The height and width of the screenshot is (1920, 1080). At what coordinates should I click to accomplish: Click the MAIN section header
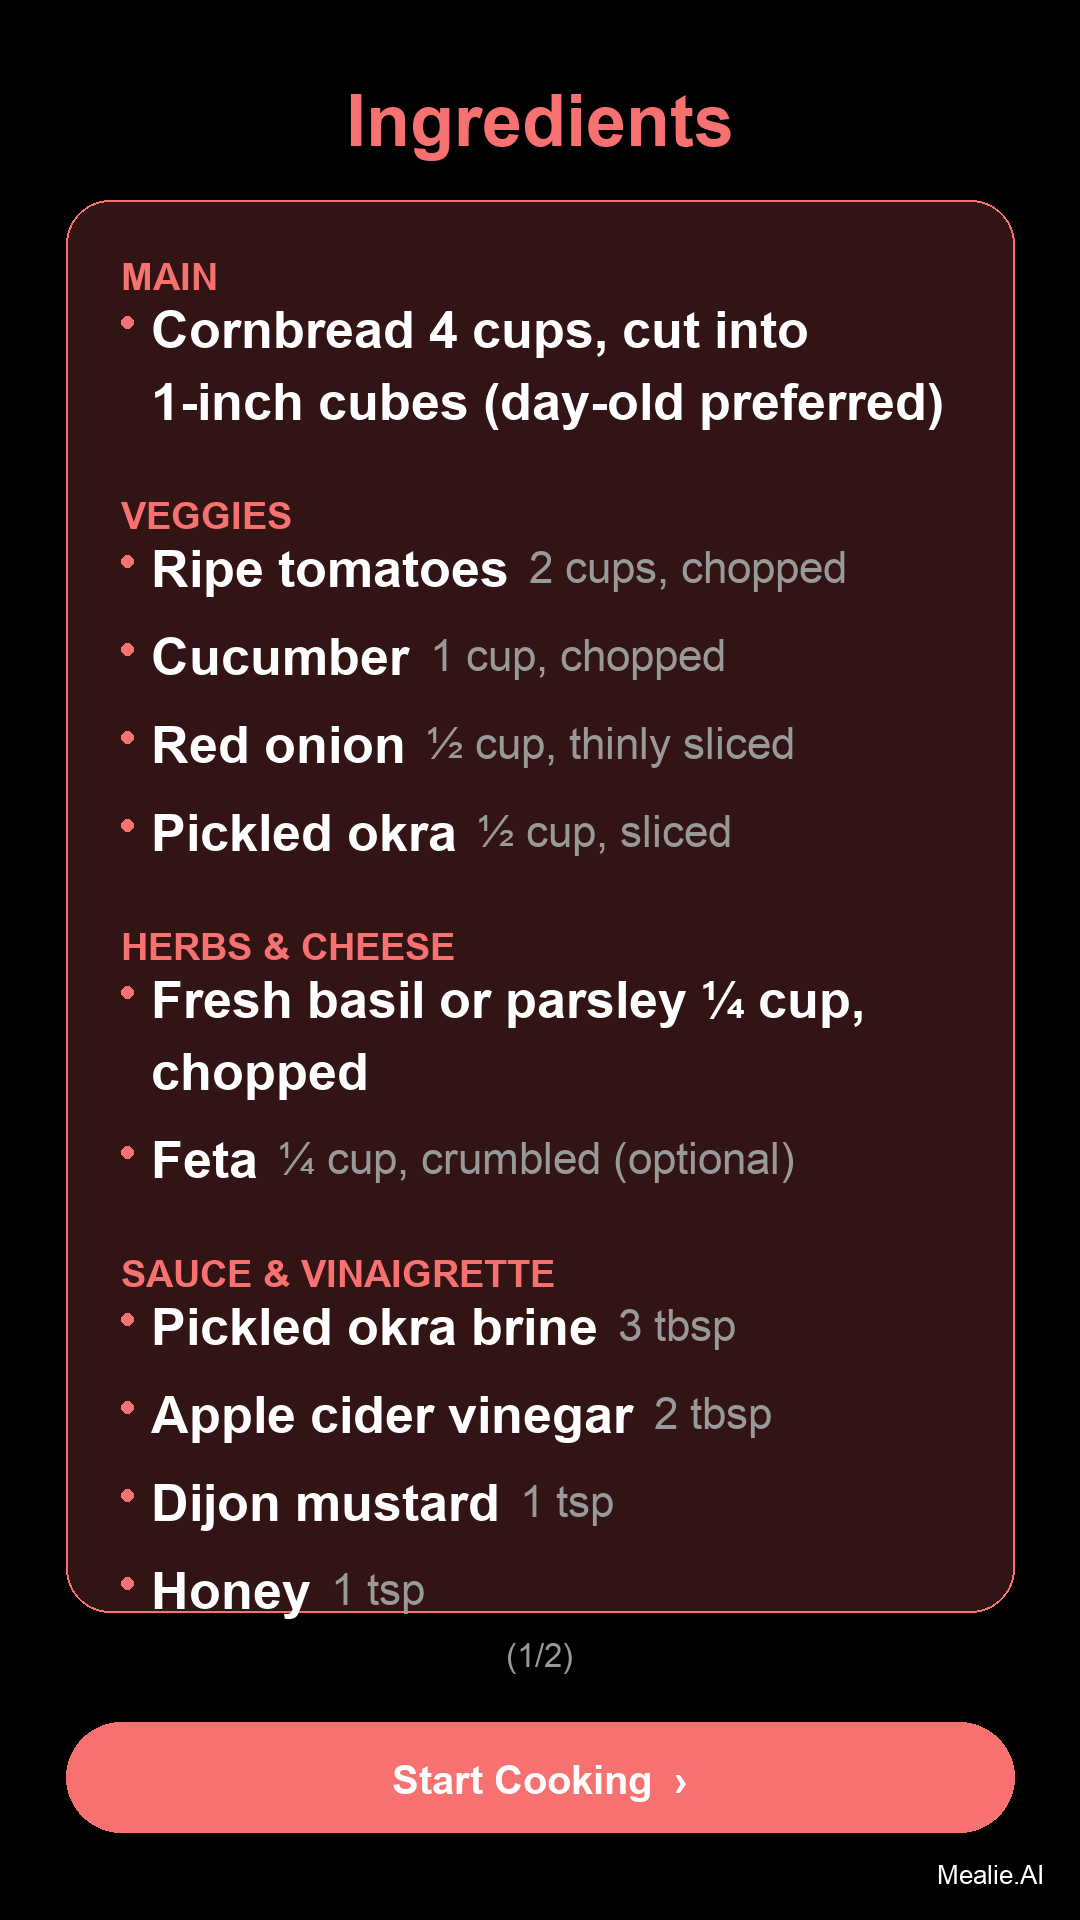[x=170, y=277]
